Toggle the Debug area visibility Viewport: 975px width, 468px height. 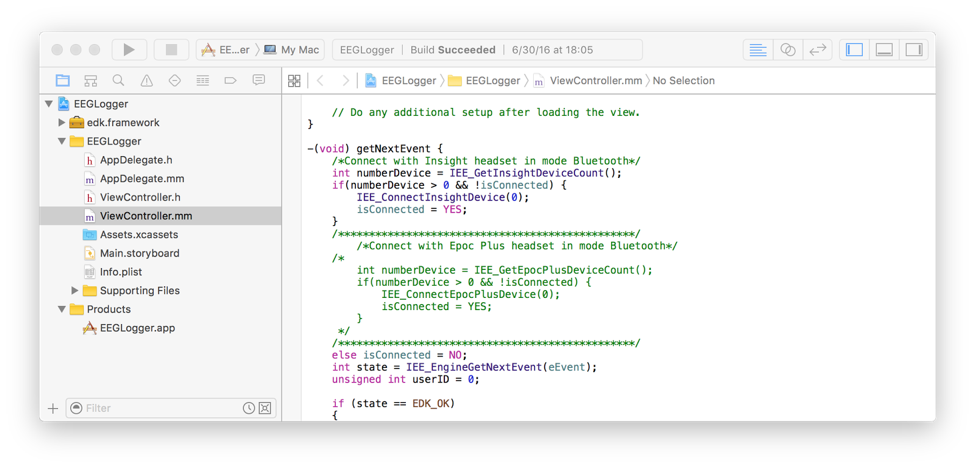[x=884, y=50]
